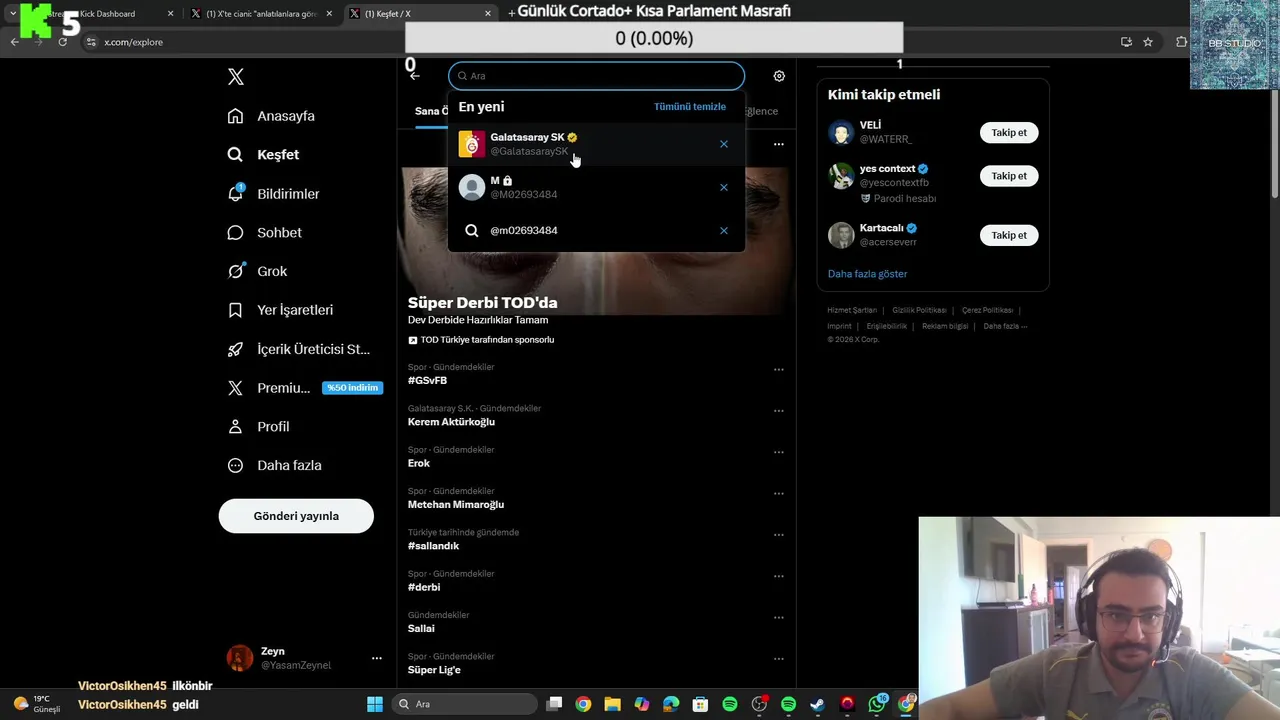Follow Kartacalı with Takip et
Image resolution: width=1280 pixels, height=720 pixels.
1009,236
